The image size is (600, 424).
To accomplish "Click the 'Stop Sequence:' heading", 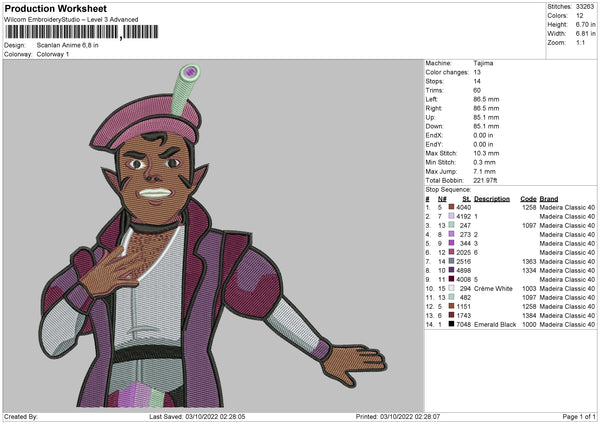I will pyautogui.click(x=448, y=190).
